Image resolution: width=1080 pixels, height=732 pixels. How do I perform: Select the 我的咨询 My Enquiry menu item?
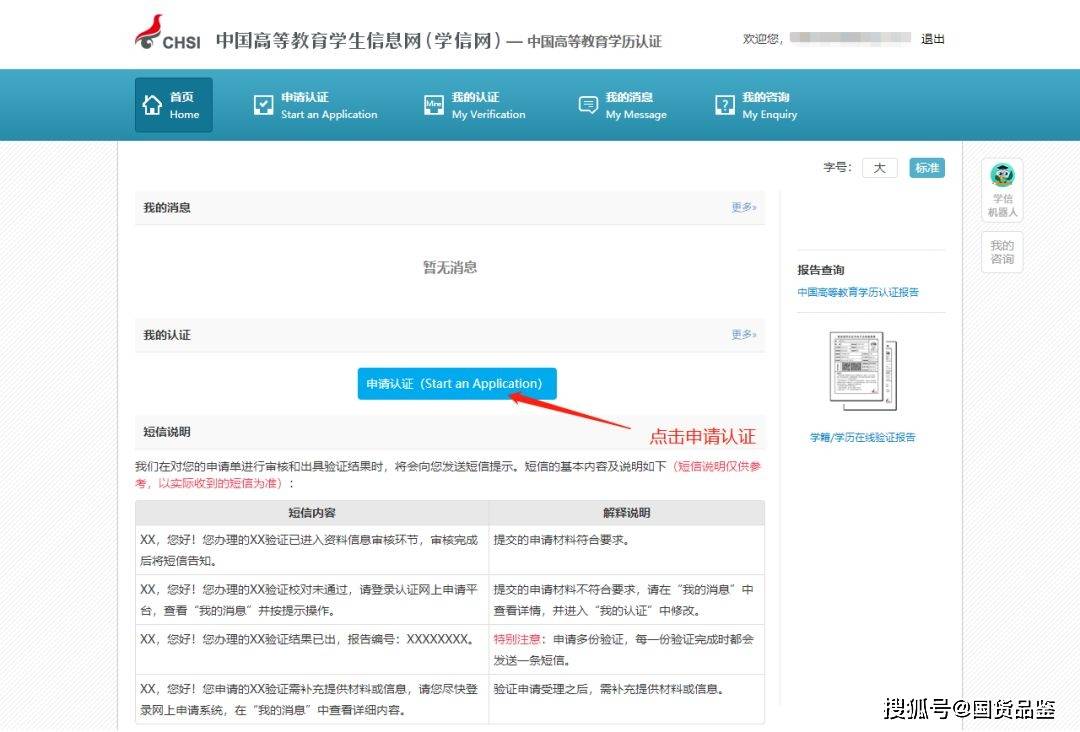[x=769, y=105]
